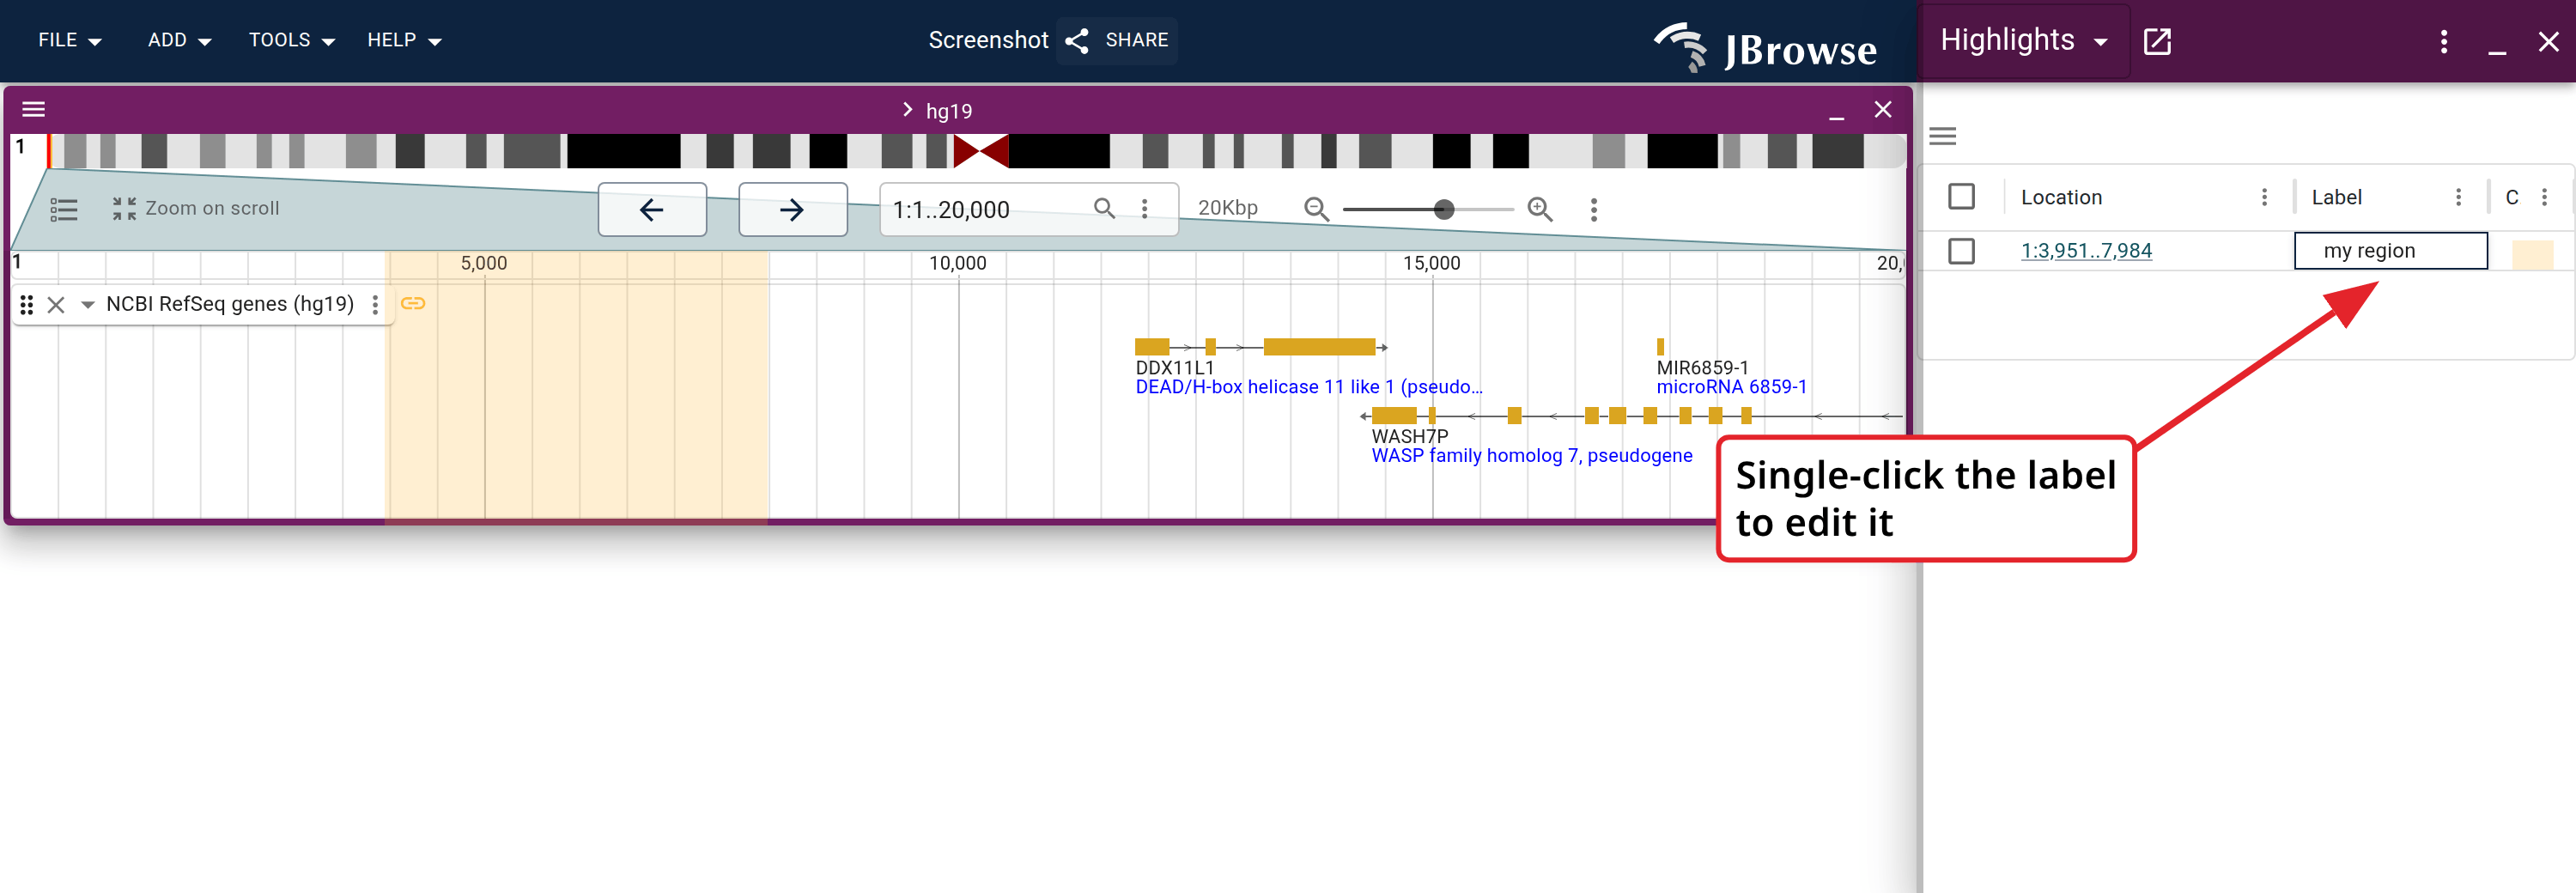Click the 20Kbp region size text
Image resolution: width=2576 pixels, height=893 pixels.
pos(1228,208)
